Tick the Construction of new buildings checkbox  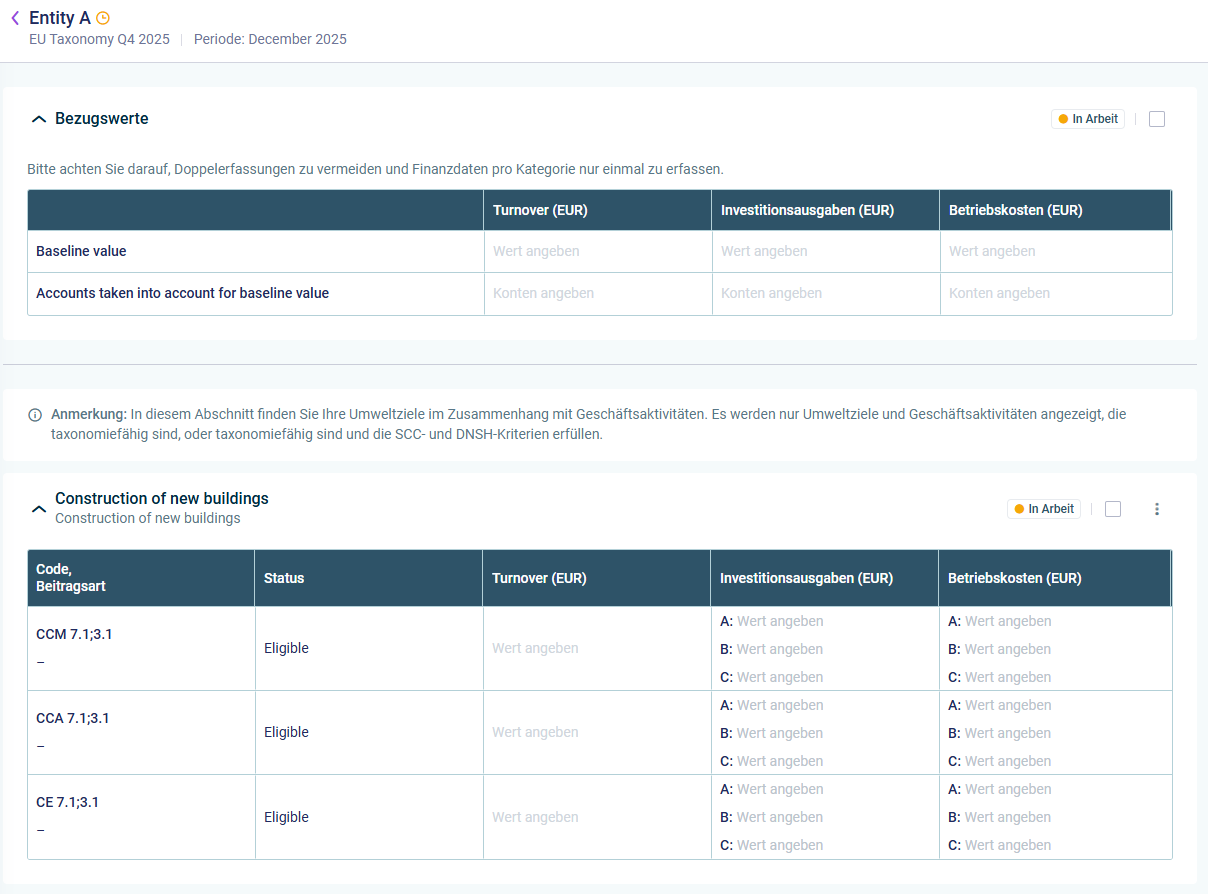click(x=1113, y=509)
